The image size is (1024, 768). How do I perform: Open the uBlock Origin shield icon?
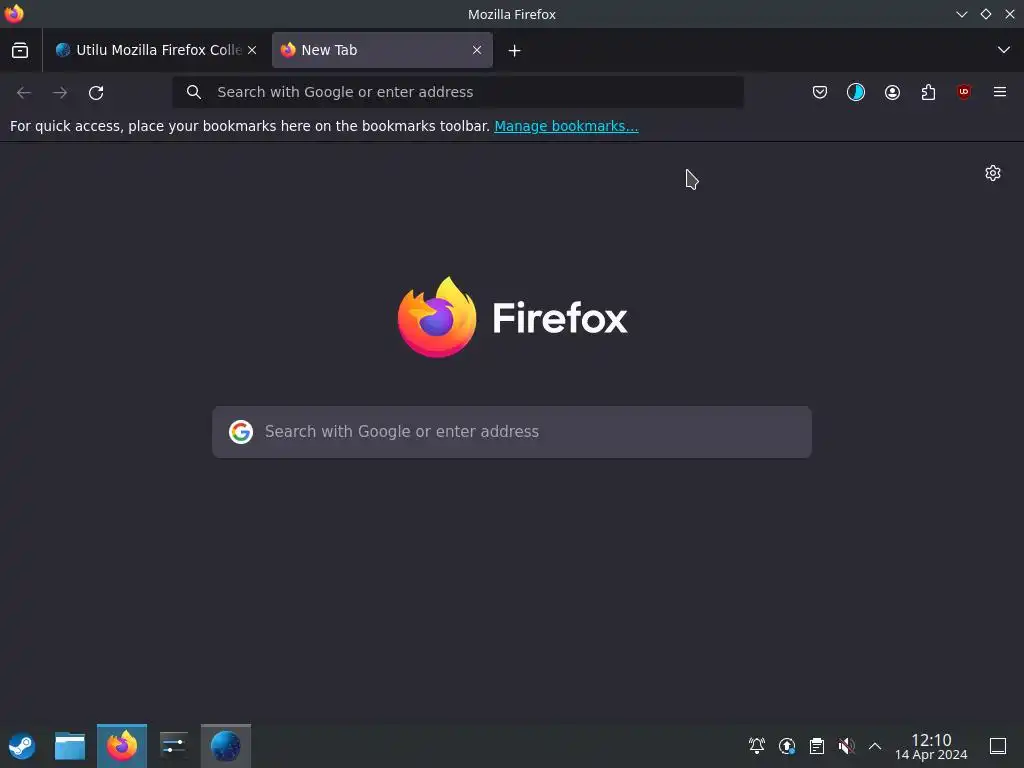(x=964, y=92)
